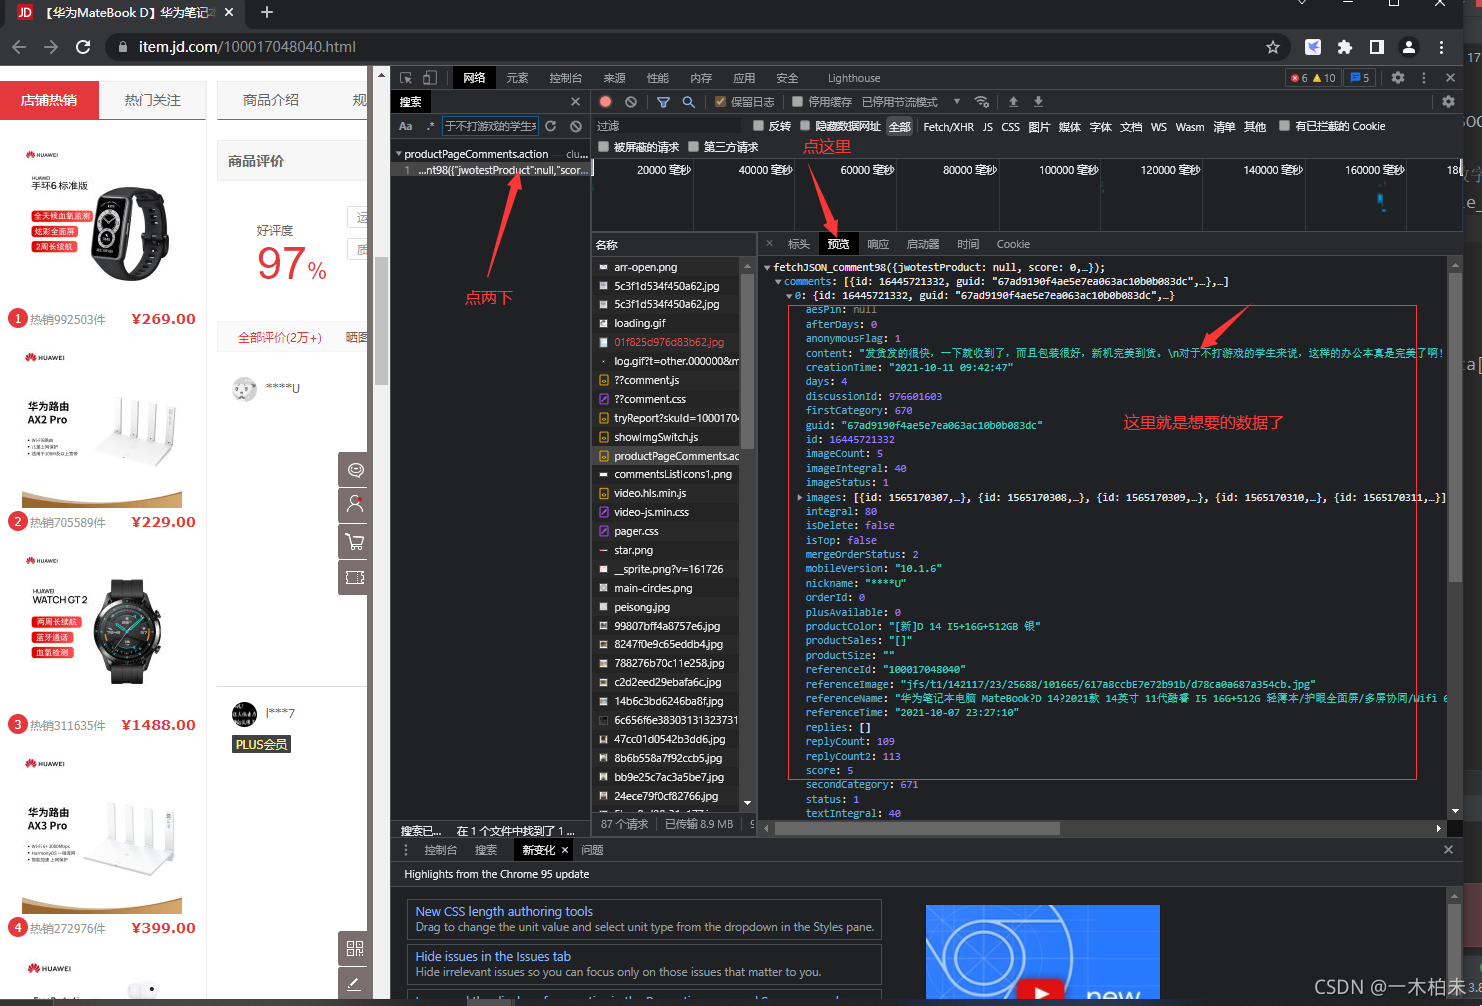
Task: Toggle the device toolbar icon
Action: 430,78
